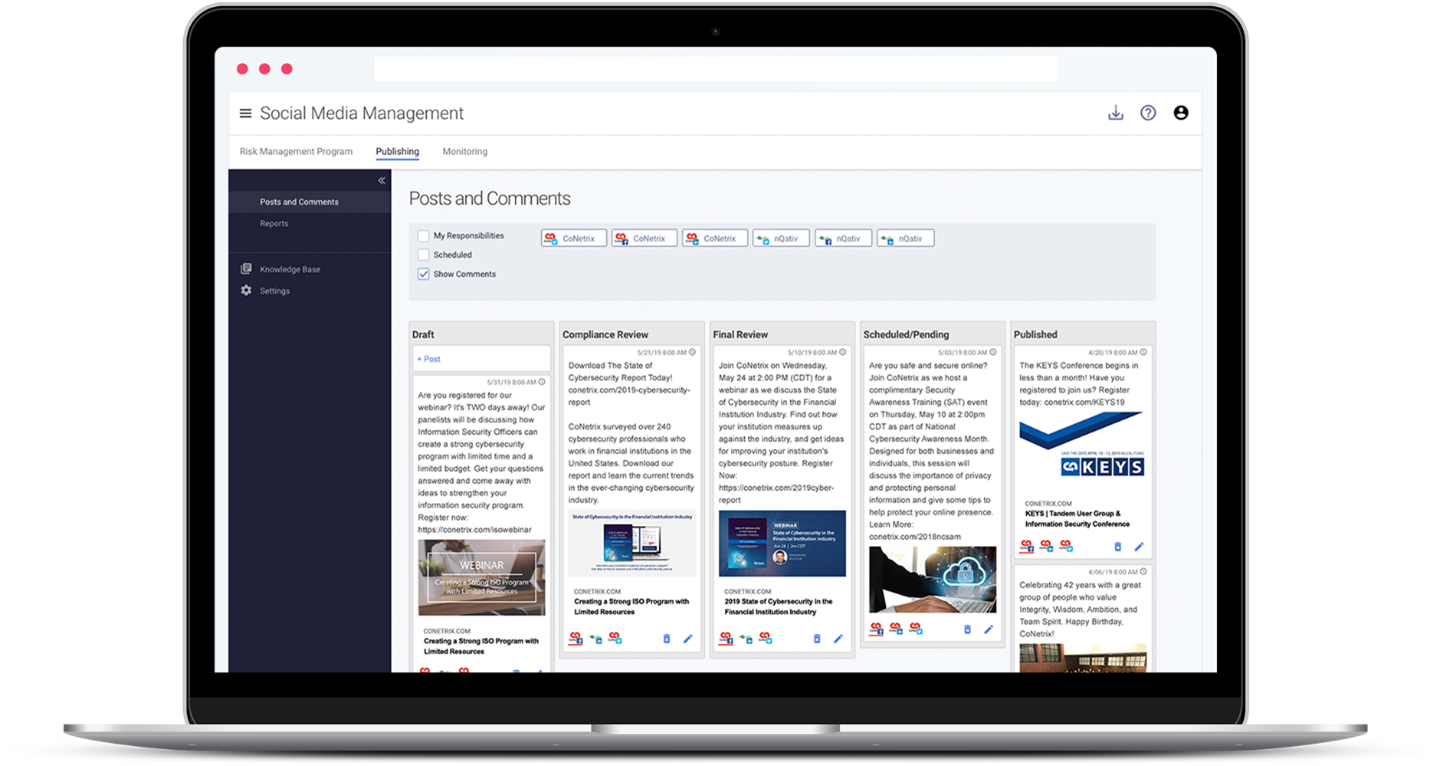
Task: Enable the My Responsibilities checkbox
Action: click(x=423, y=236)
